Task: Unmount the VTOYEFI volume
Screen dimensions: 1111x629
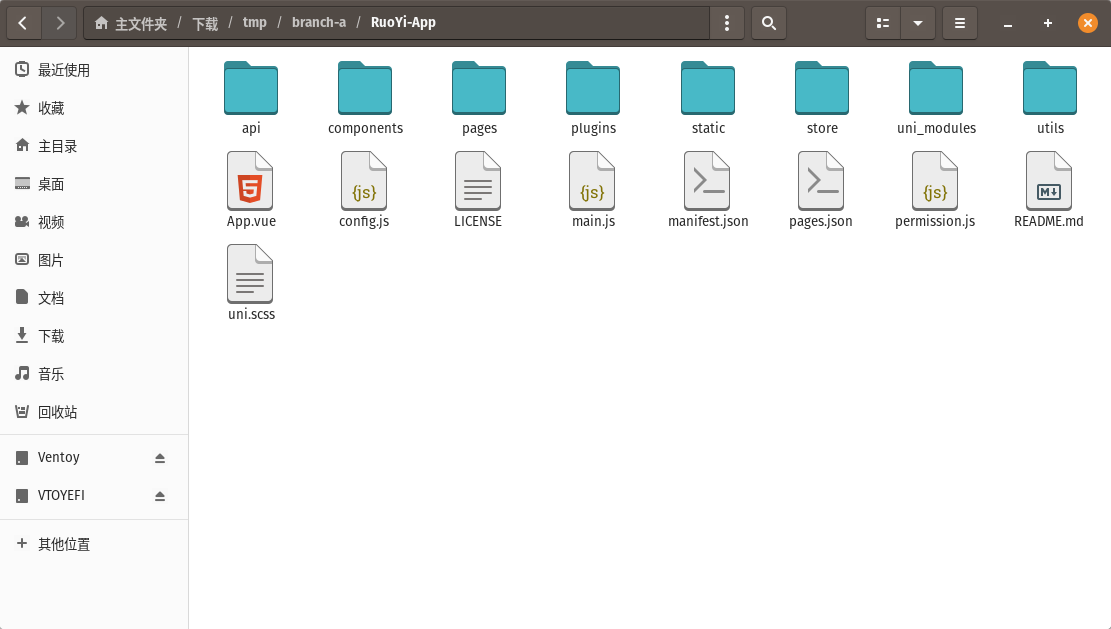Action: [160, 496]
